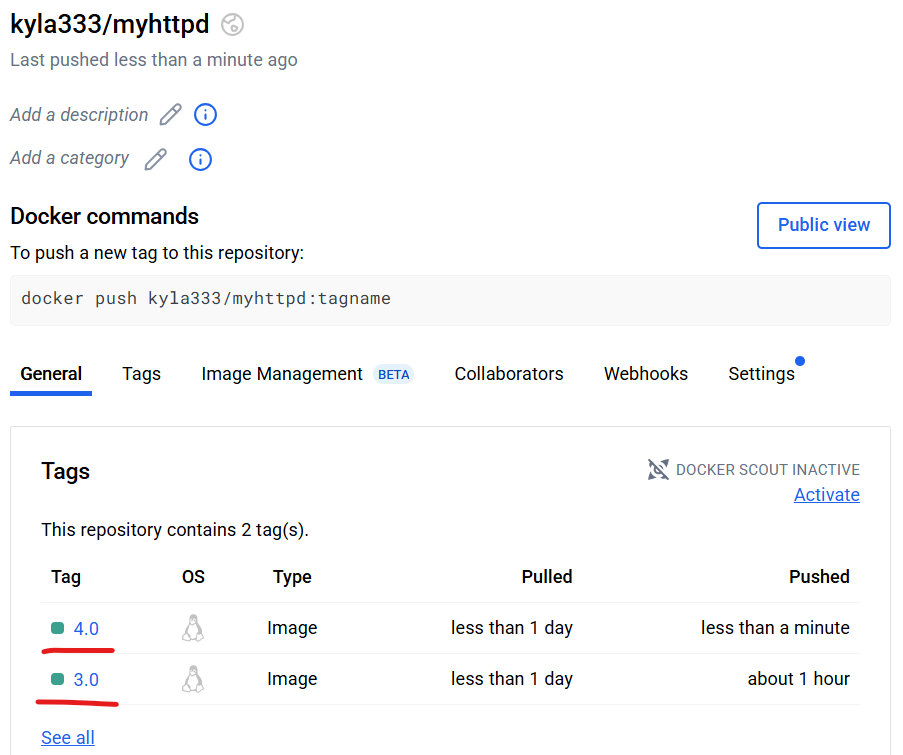Go to the Webhooks tab
Image resolution: width=903 pixels, height=755 pixels.
[x=646, y=374]
